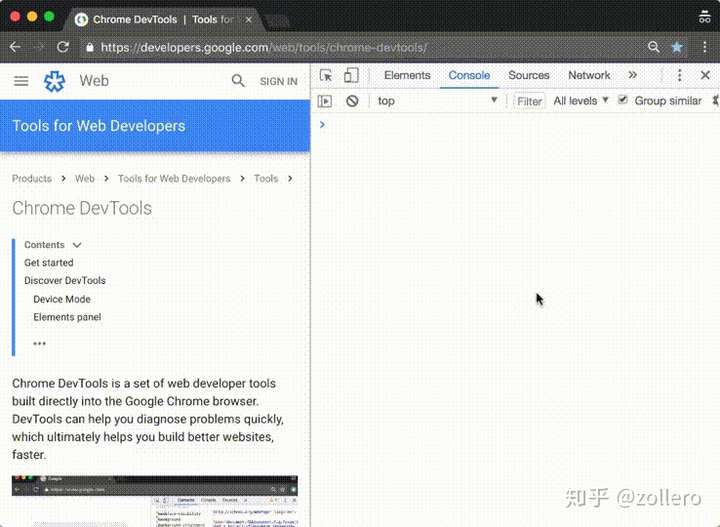Toggle the device toolbar icon
Viewport: 720px width, 527px height.
point(351,75)
